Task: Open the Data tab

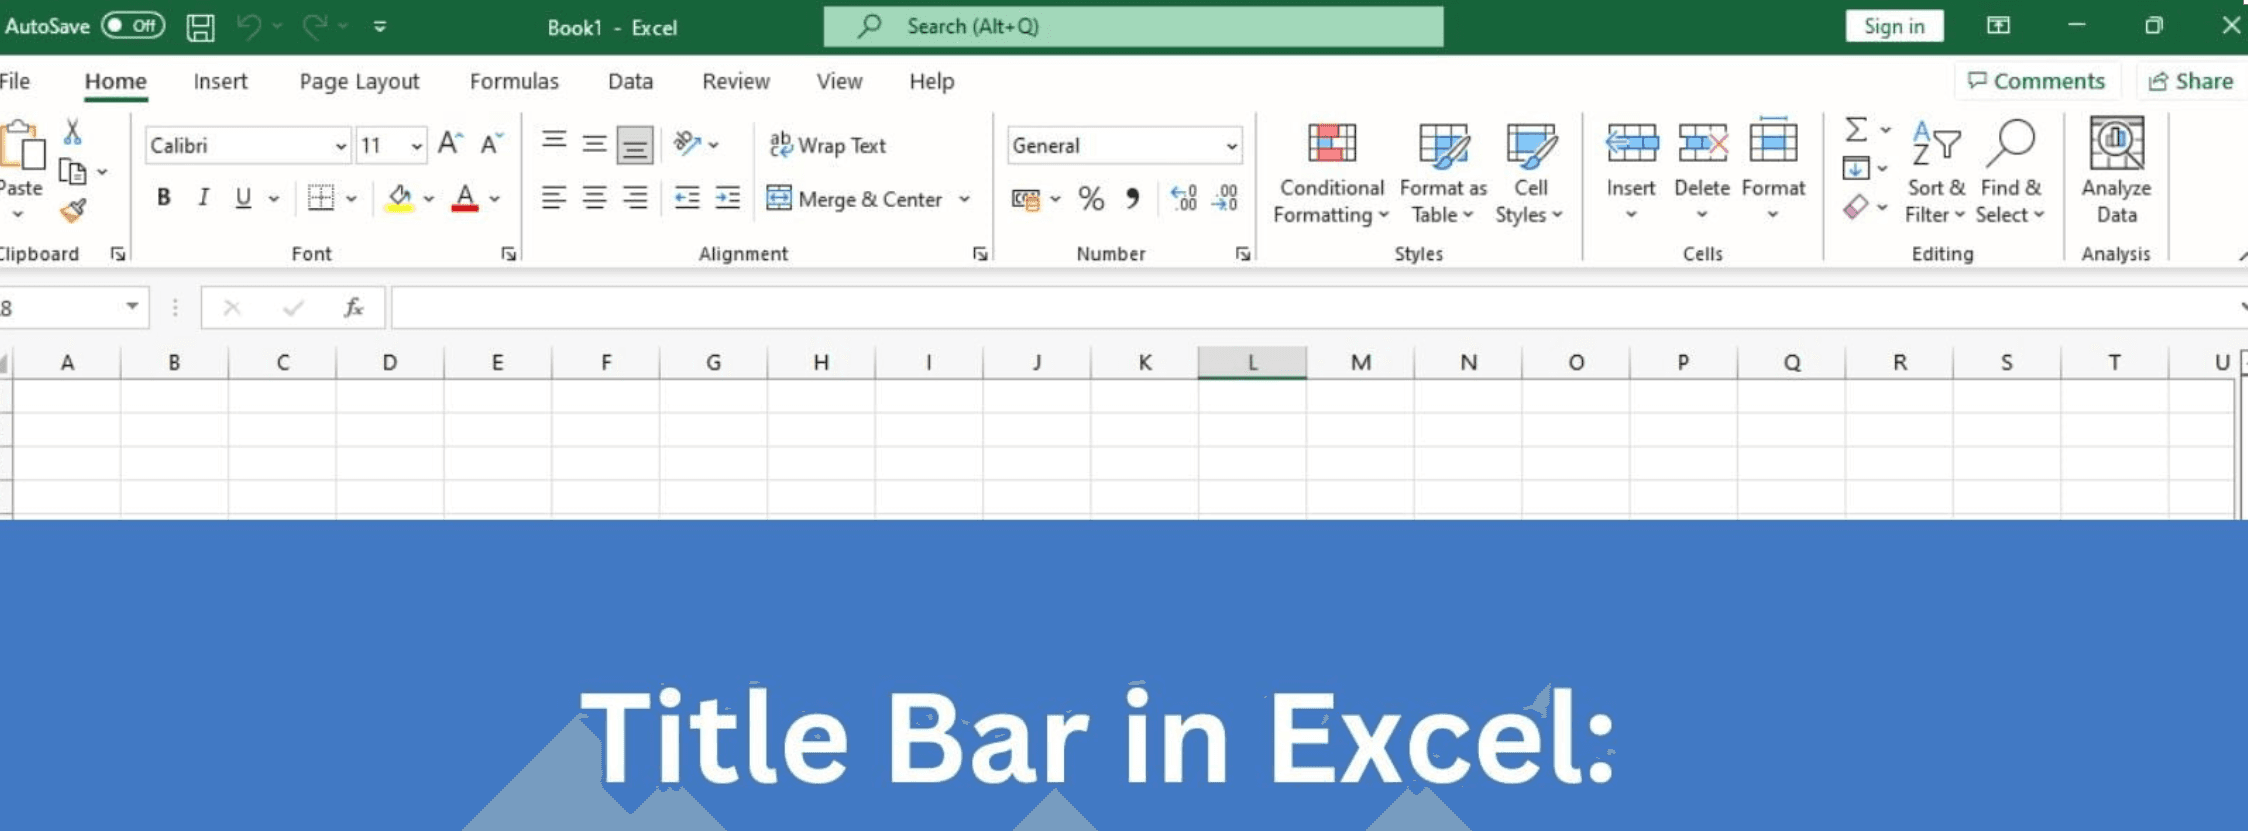Action: click(630, 81)
